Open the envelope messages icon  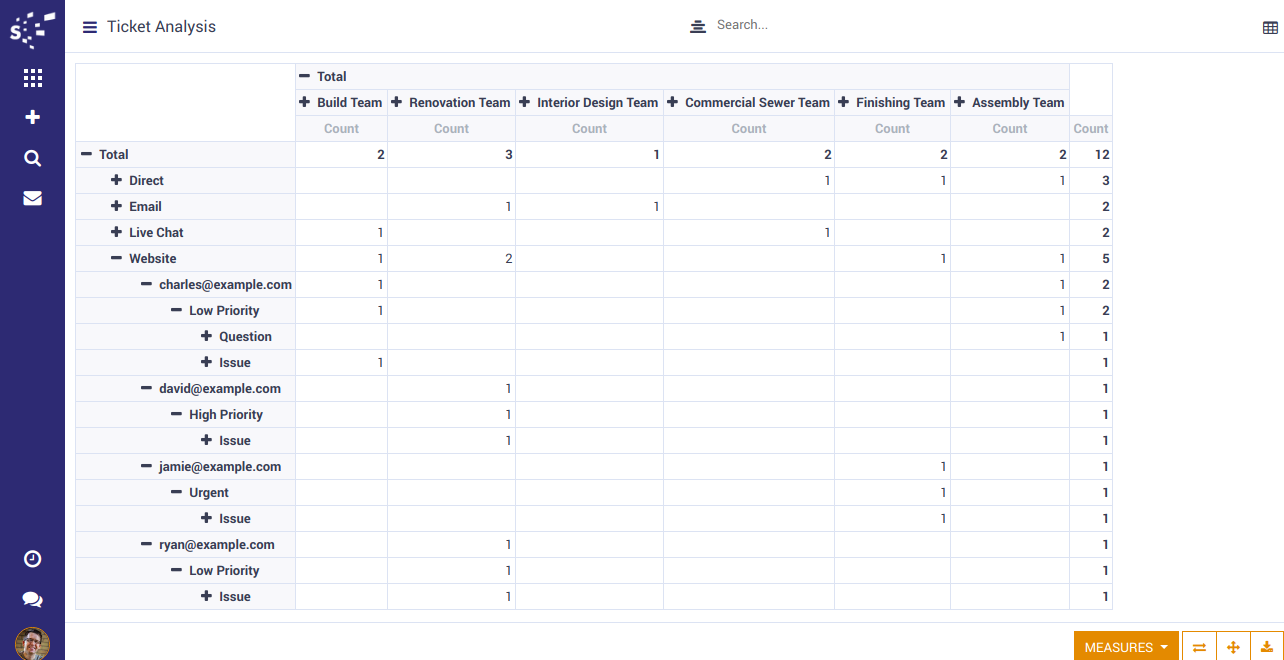click(x=32, y=198)
